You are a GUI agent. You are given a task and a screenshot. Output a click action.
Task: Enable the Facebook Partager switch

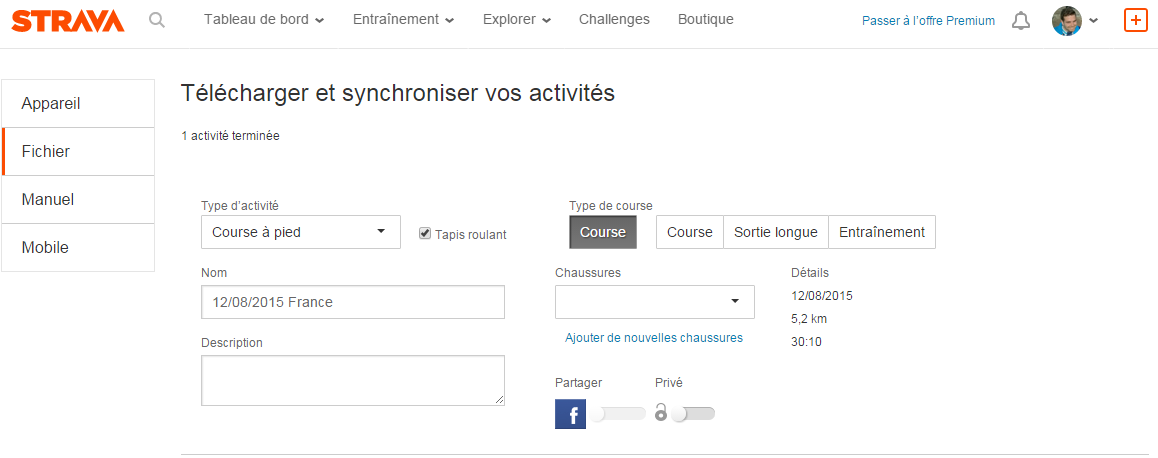click(617, 414)
